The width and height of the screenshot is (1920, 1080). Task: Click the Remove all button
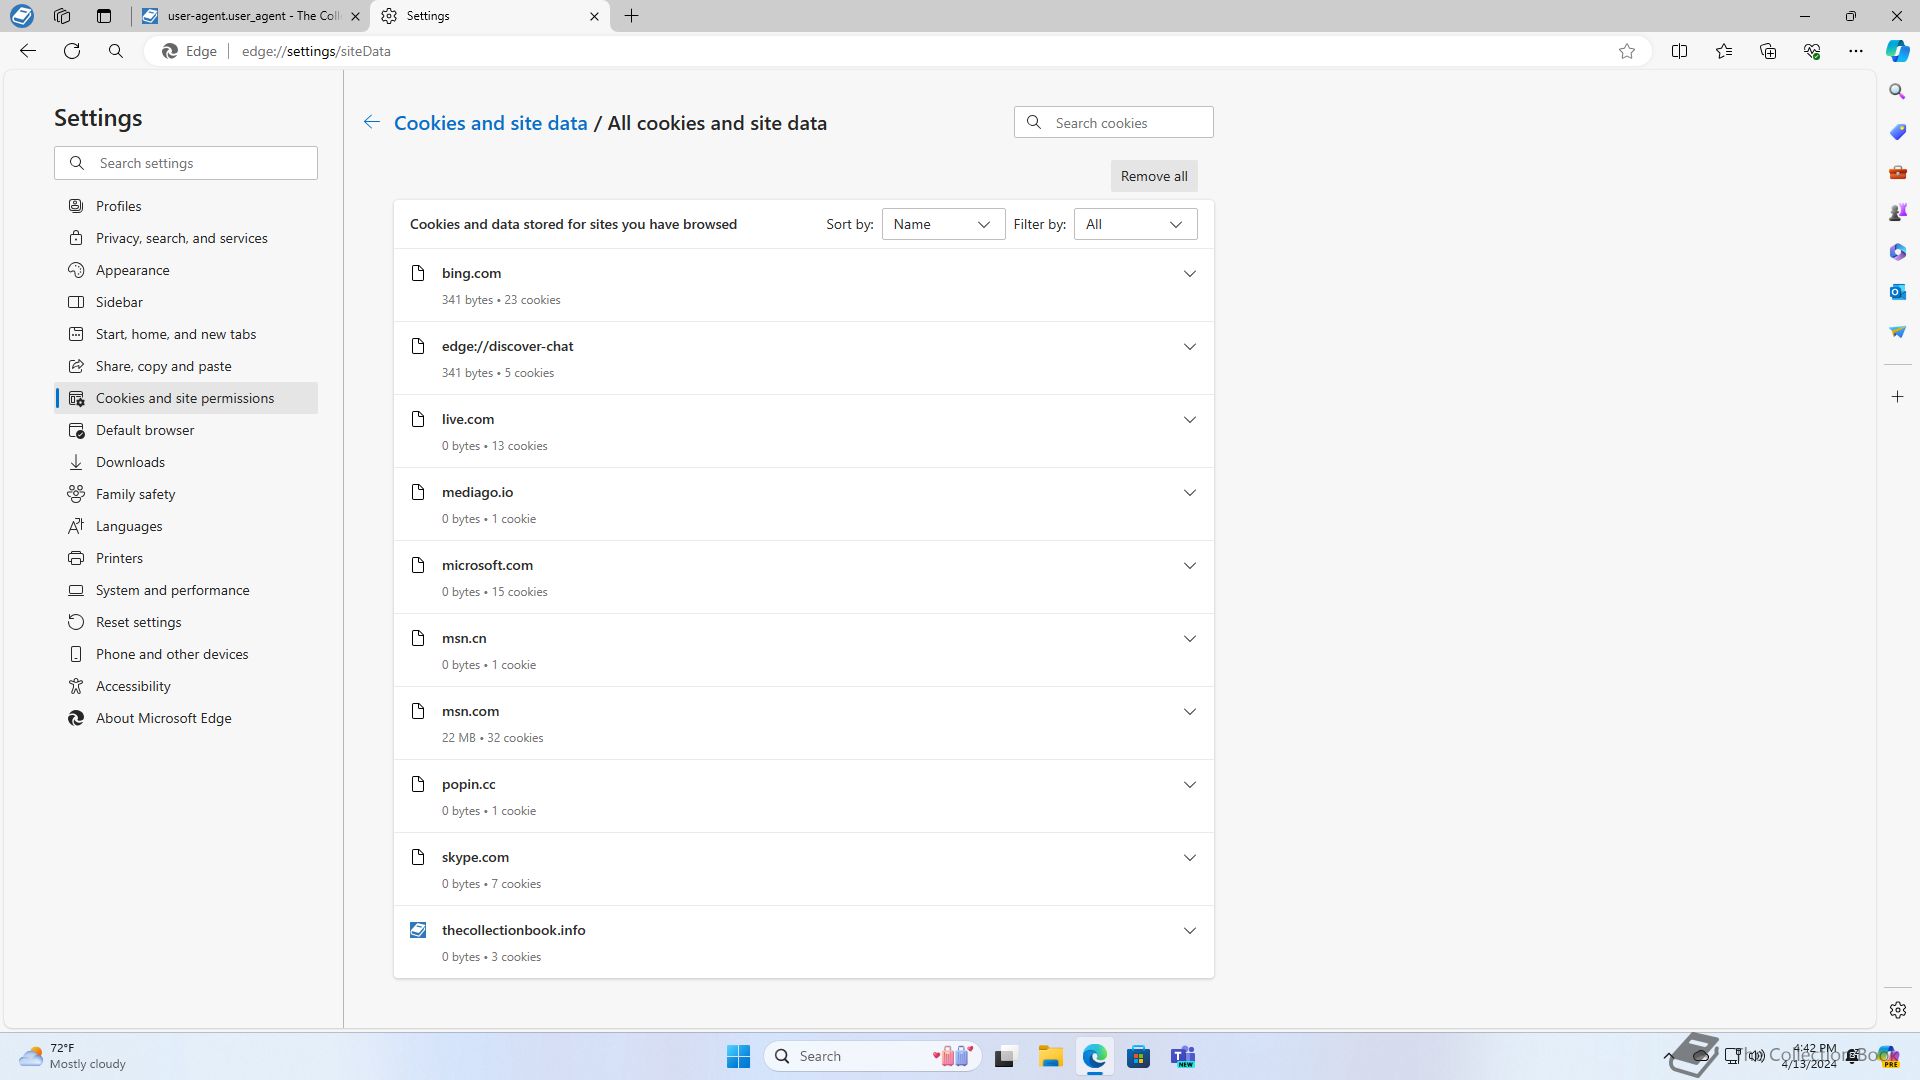(1153, 176)
